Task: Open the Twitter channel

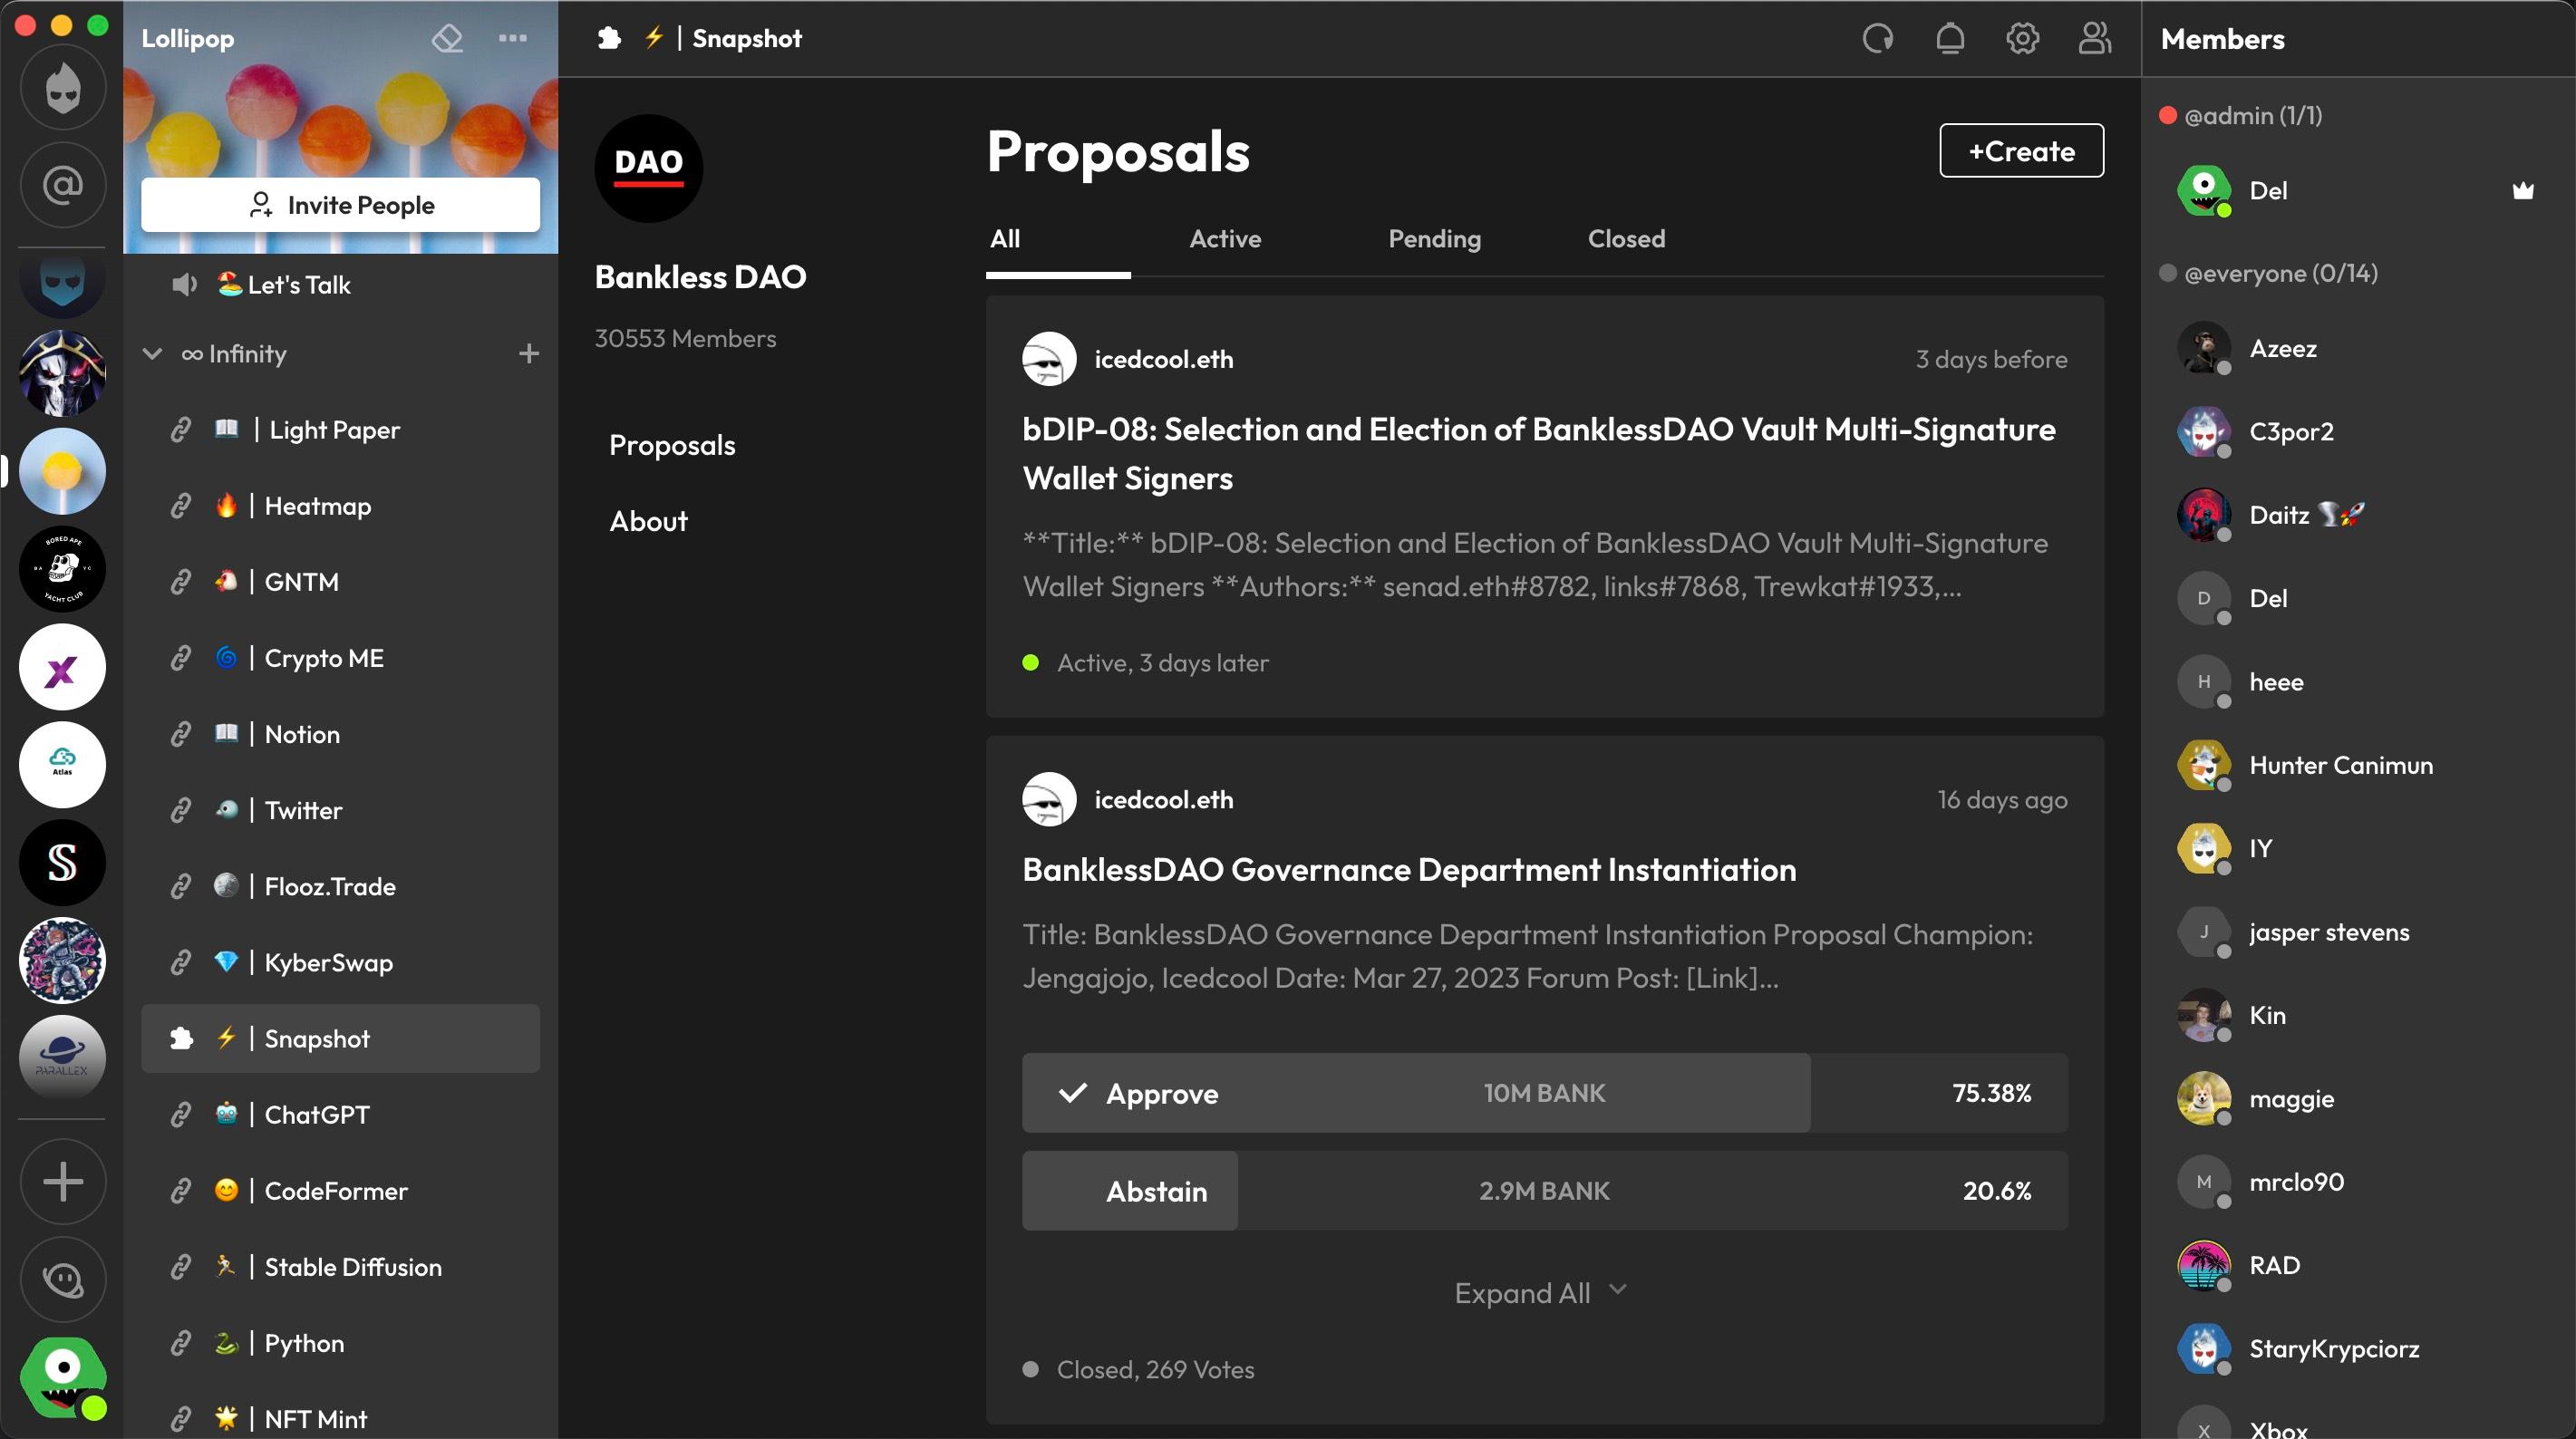Action: (x=340, y=810)
